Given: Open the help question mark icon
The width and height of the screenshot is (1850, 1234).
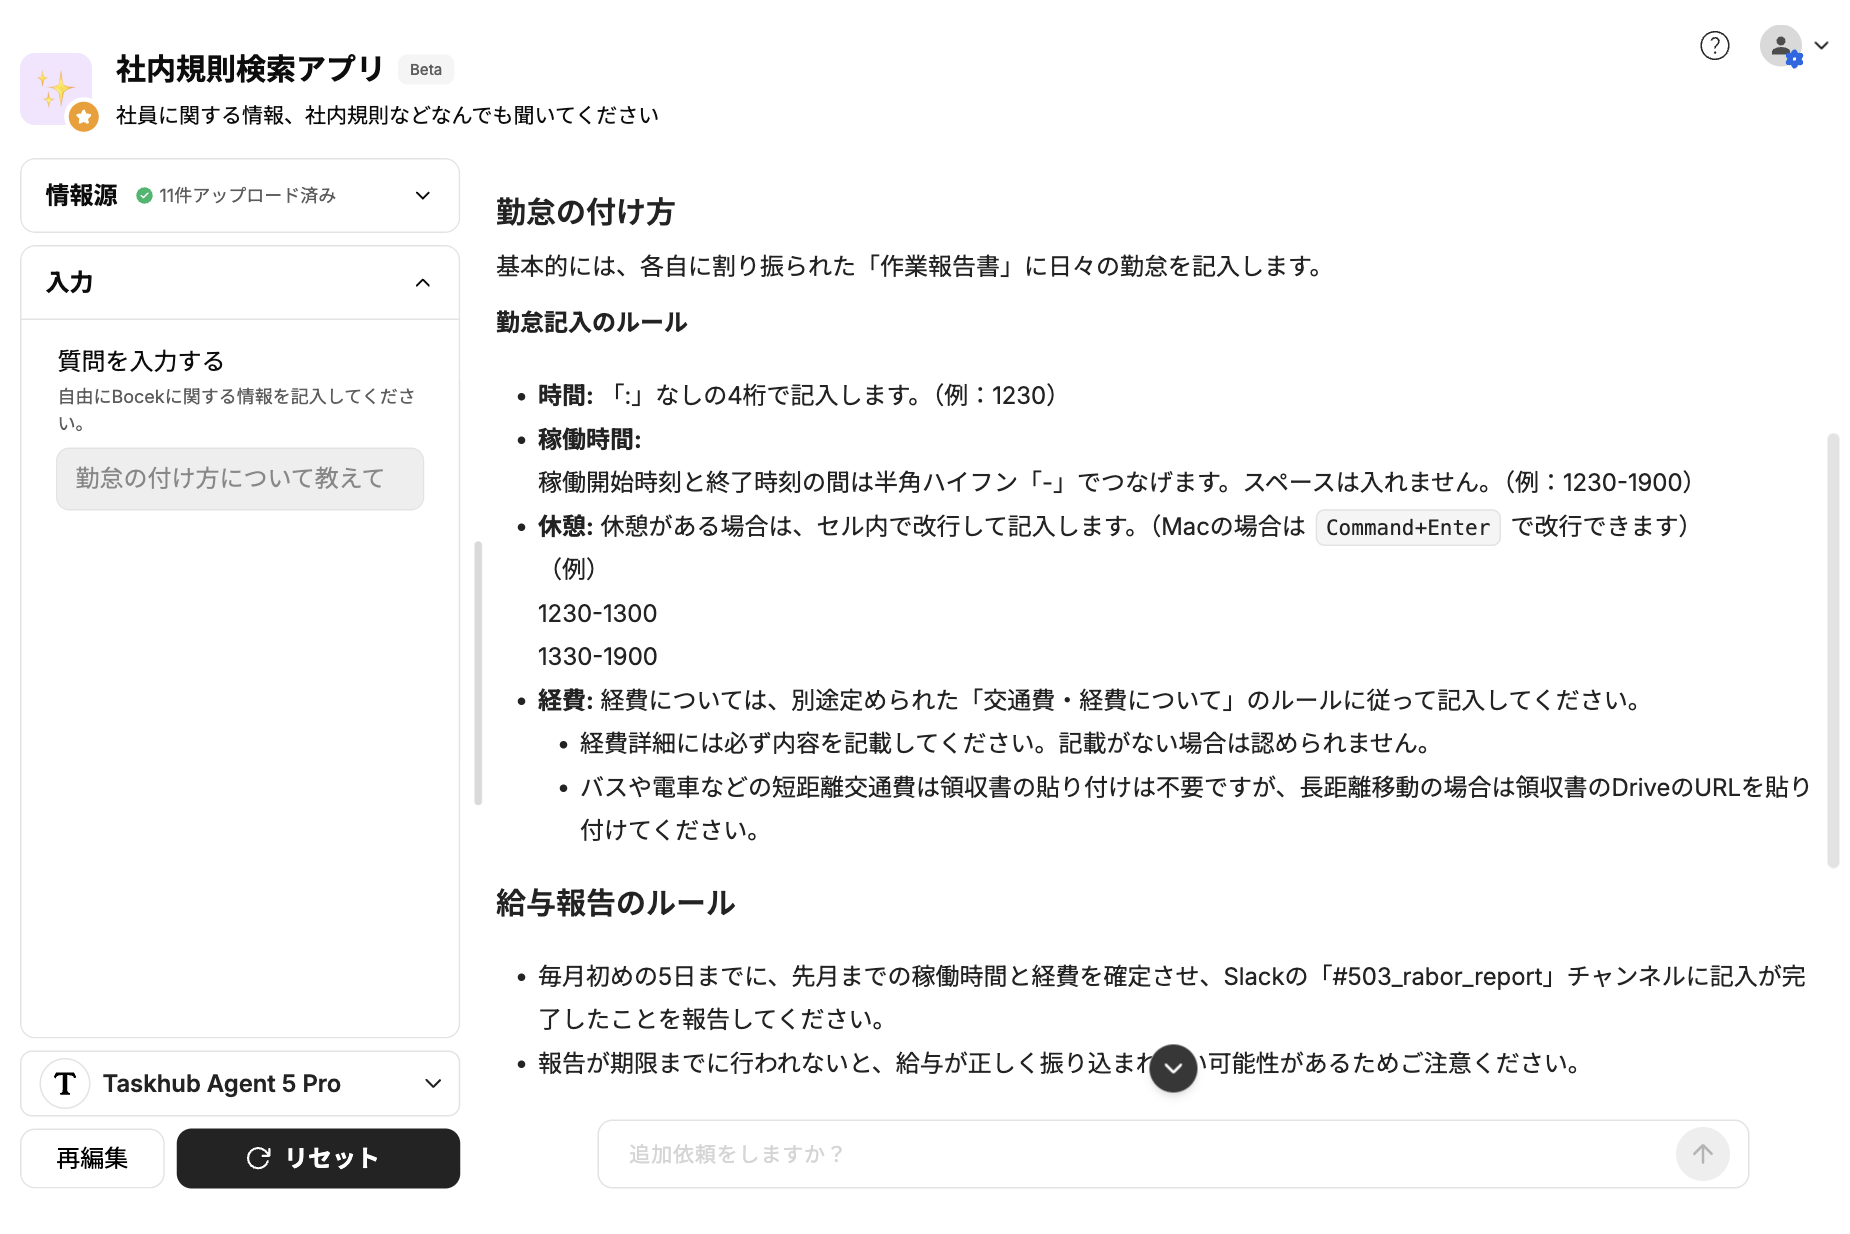Looking at the screenshot, I should (1714, 46).
